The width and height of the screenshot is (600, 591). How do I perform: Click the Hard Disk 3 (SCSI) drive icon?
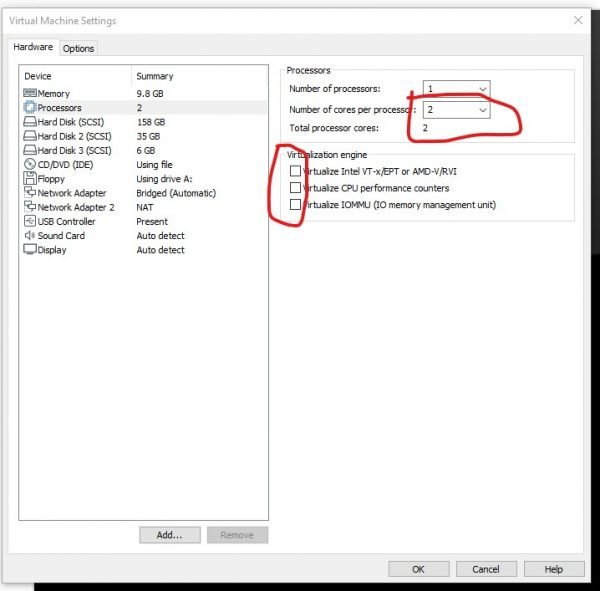tap(30, 150)
